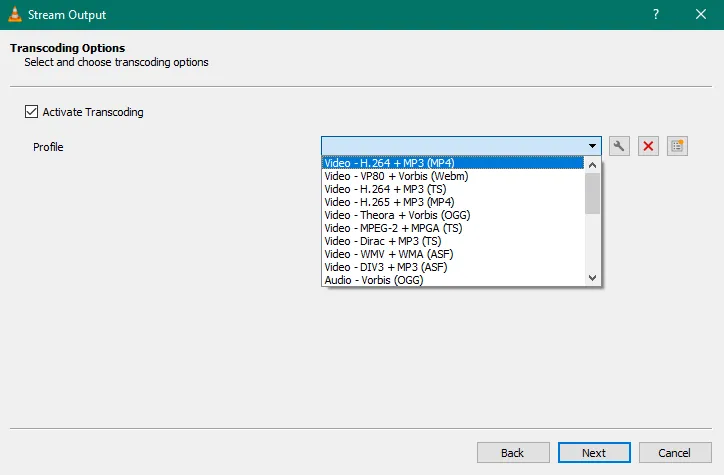Select Video - Dirac + MP3 (TS) entry

(x=453, y=241)
